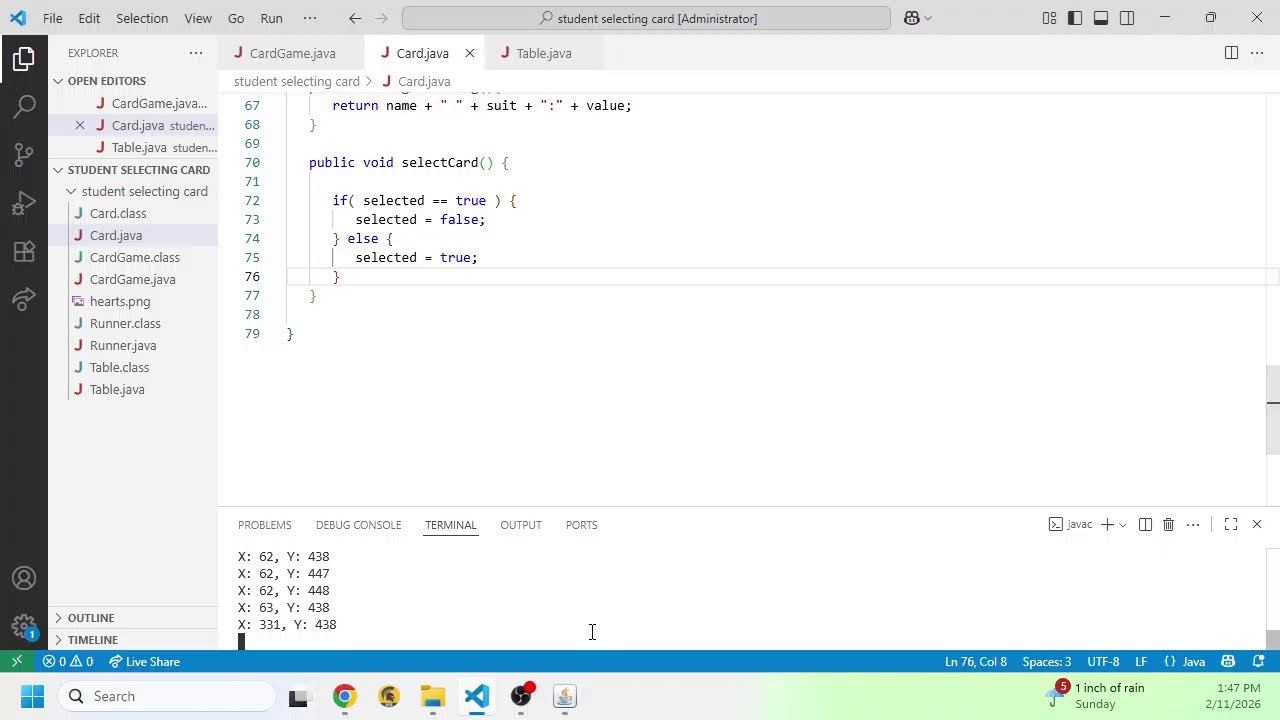Open Runner.java in file tree
Viewport: 1280px width, 720px height.
(123, 346)
